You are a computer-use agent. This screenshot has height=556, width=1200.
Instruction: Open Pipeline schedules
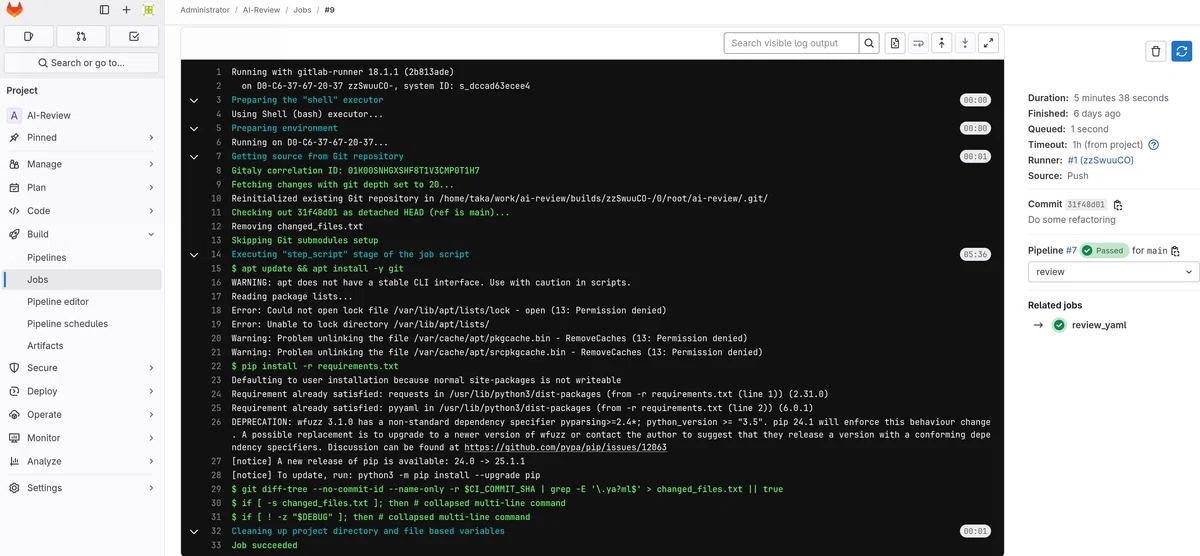(x=82, y=324)
